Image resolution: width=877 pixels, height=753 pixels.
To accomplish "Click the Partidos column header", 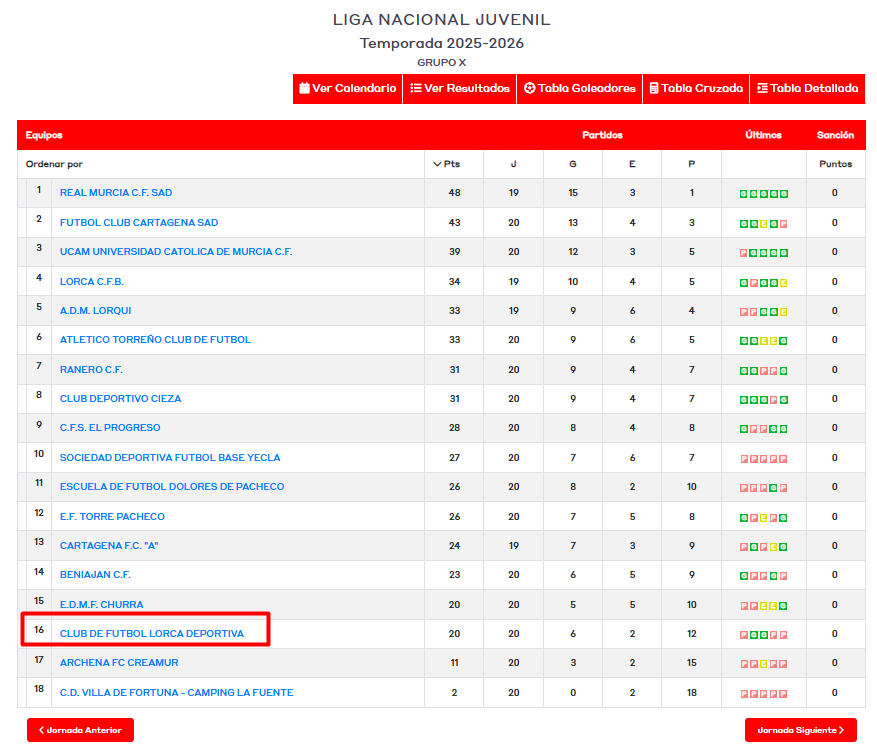I will [602, 135].
